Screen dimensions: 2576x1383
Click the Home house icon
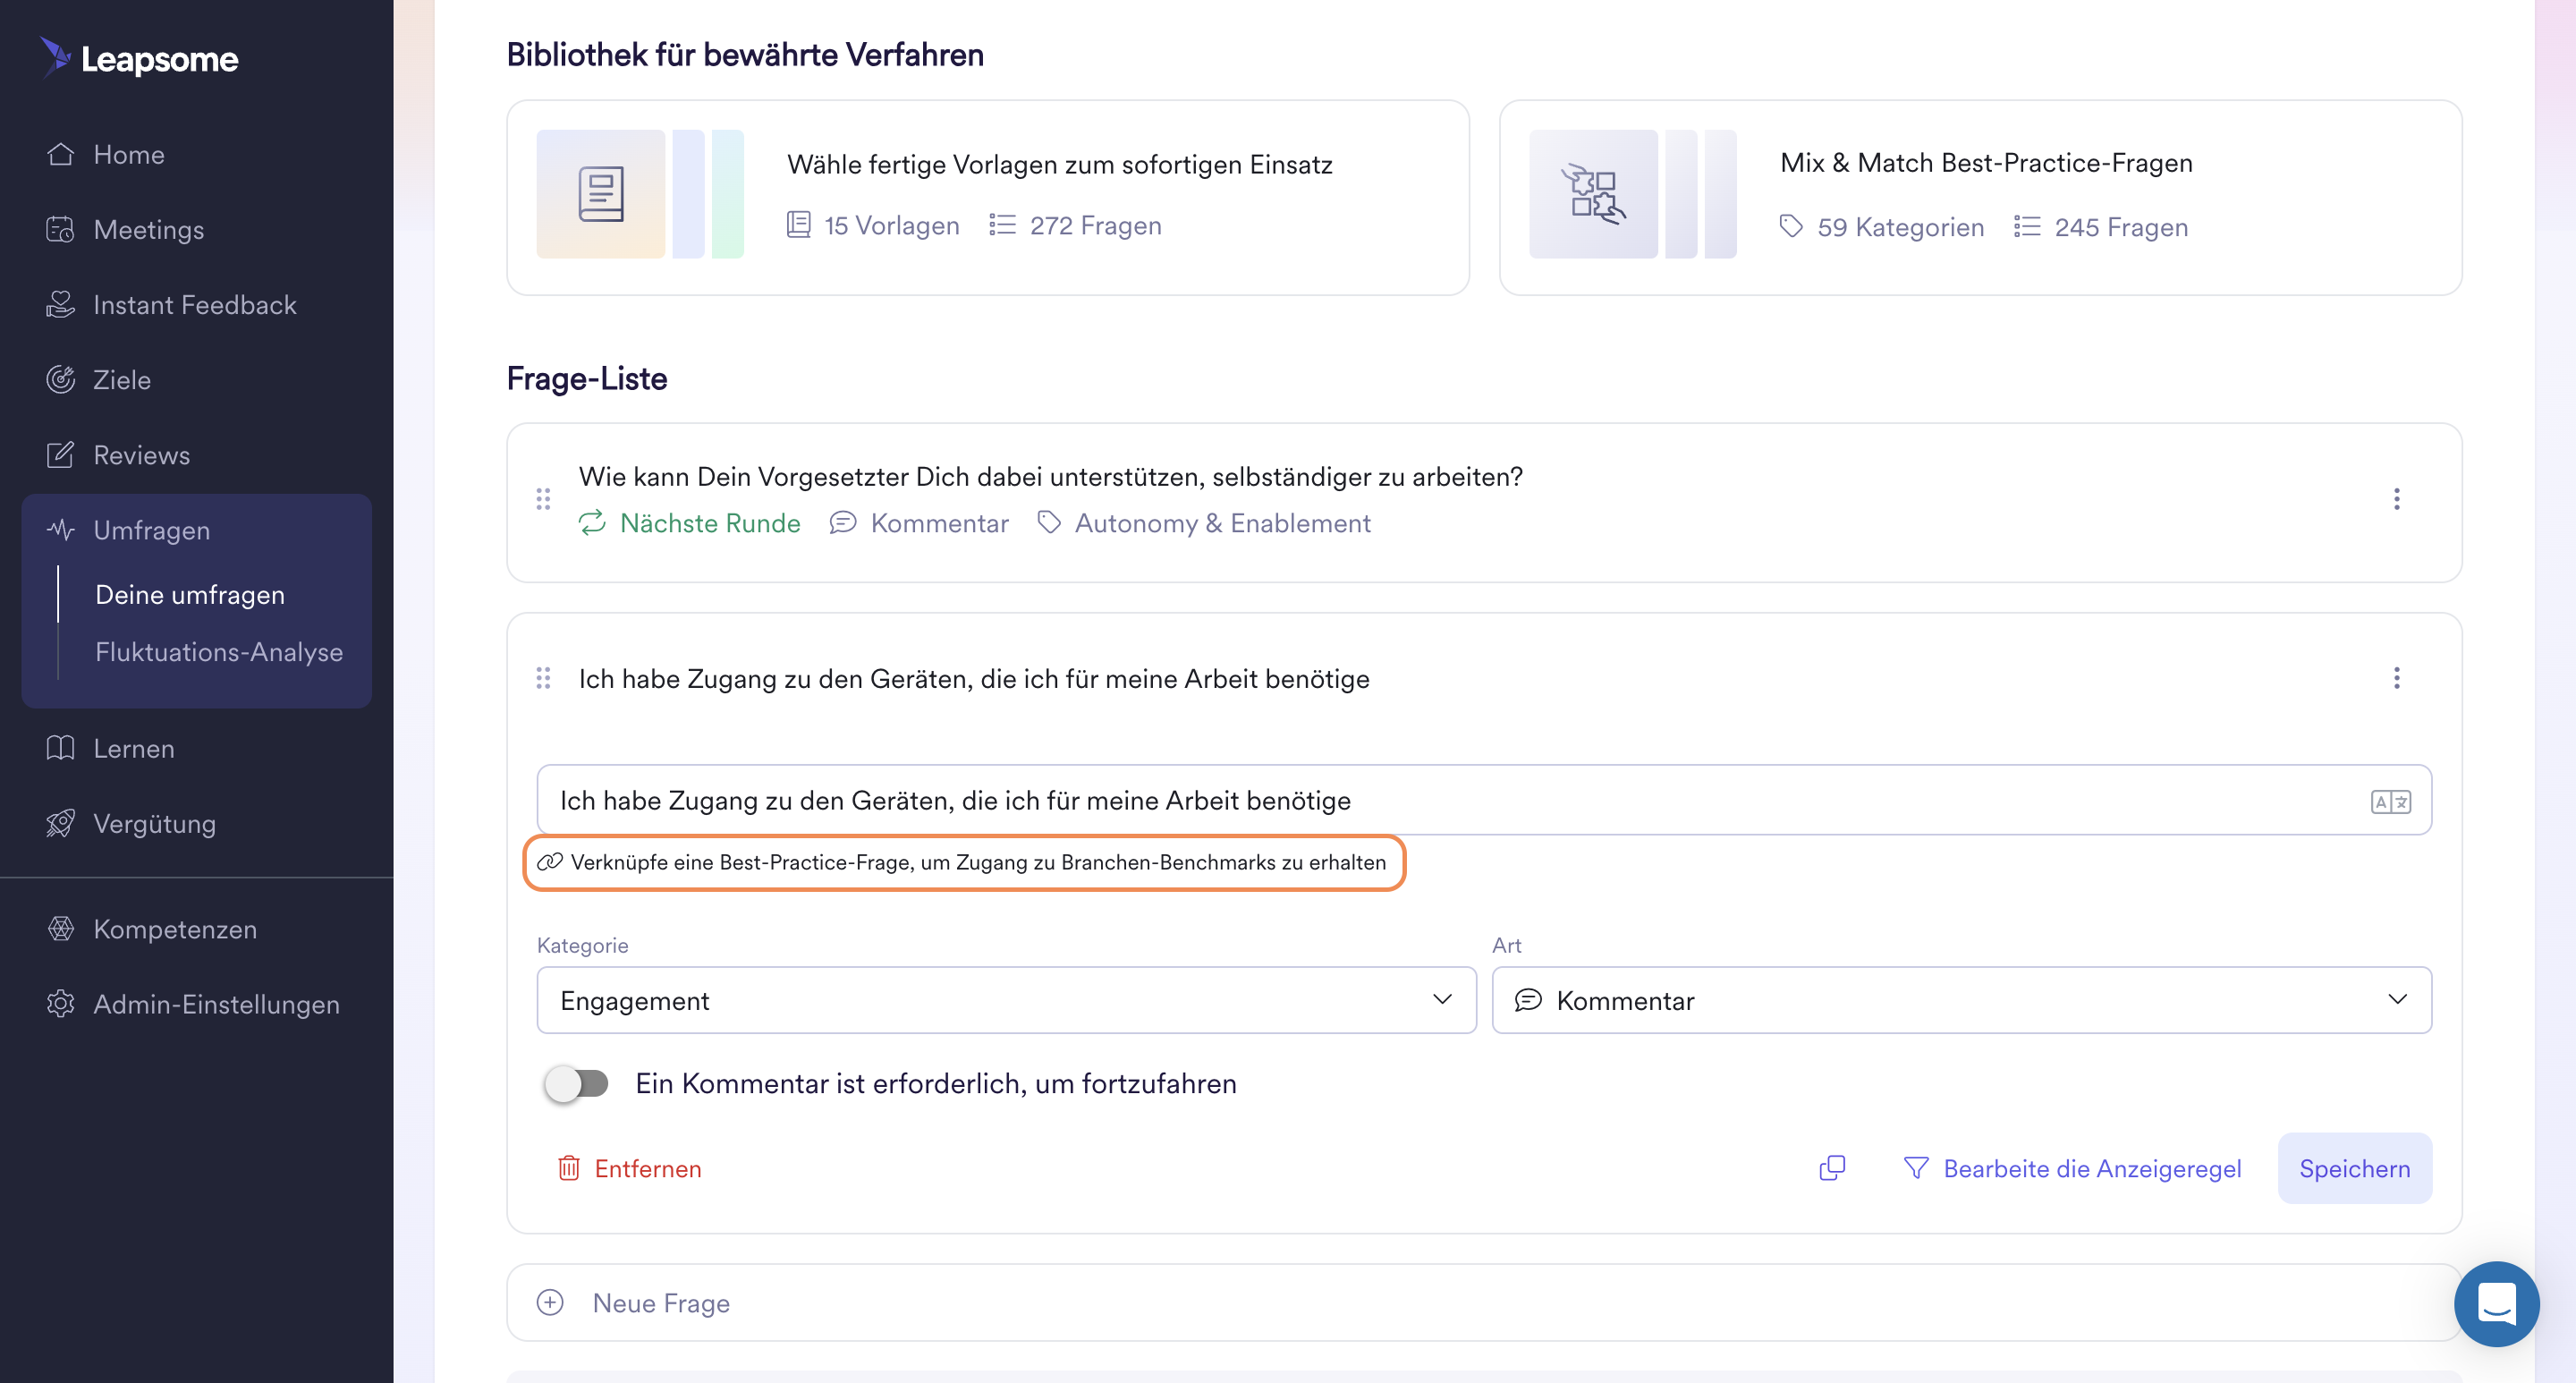pos(60,154)
